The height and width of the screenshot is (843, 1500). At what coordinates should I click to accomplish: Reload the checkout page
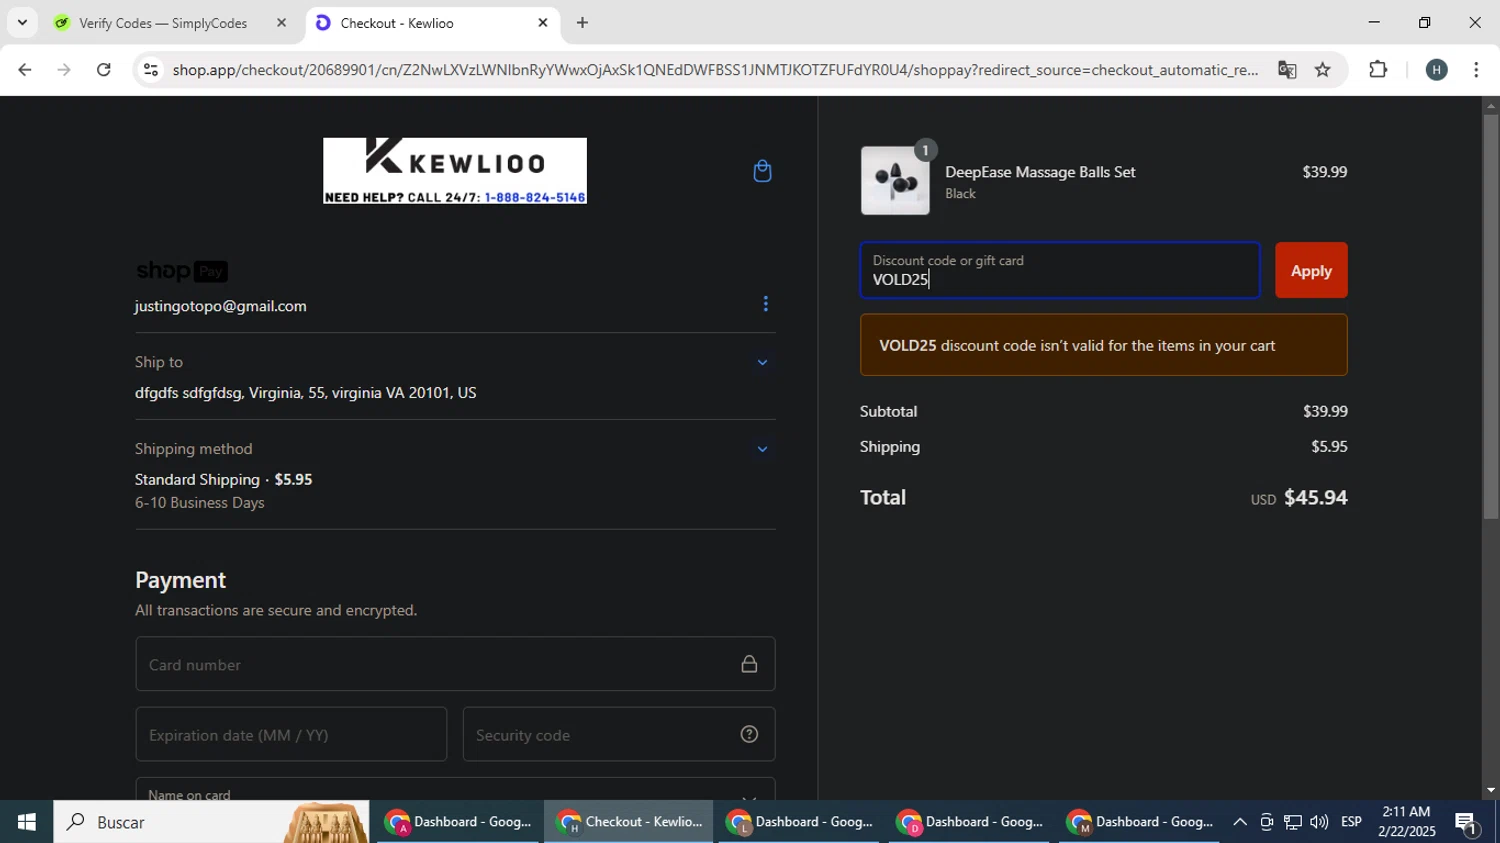click(x=104, y=70)
